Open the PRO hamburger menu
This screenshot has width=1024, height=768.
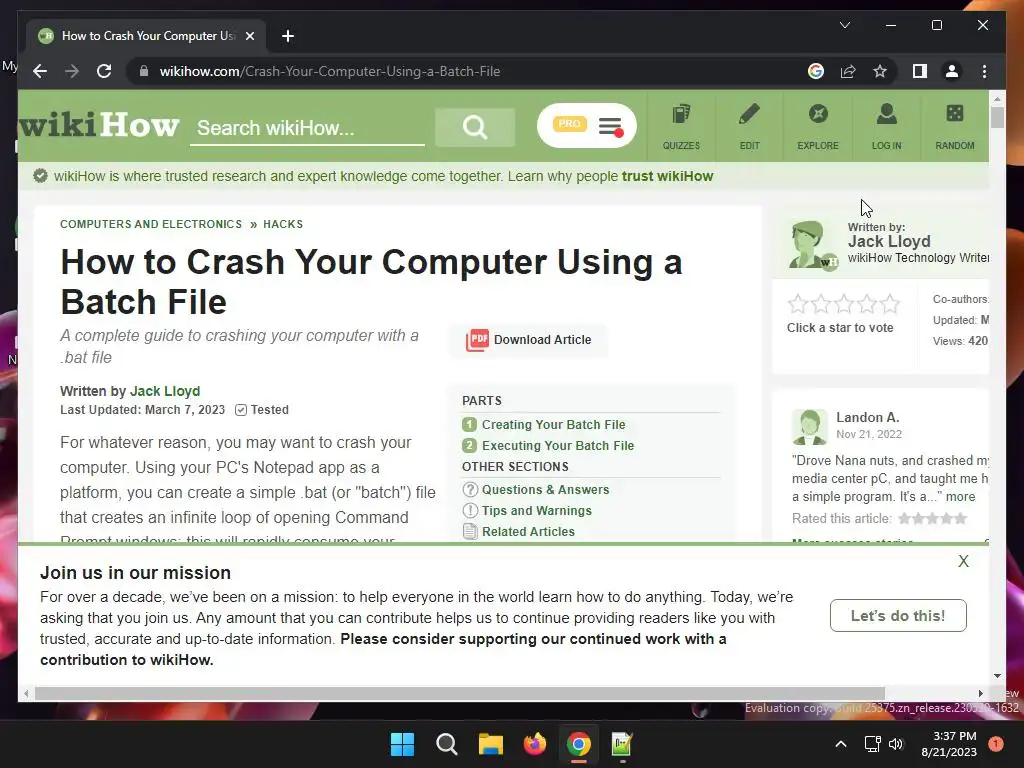pos(586,125)
